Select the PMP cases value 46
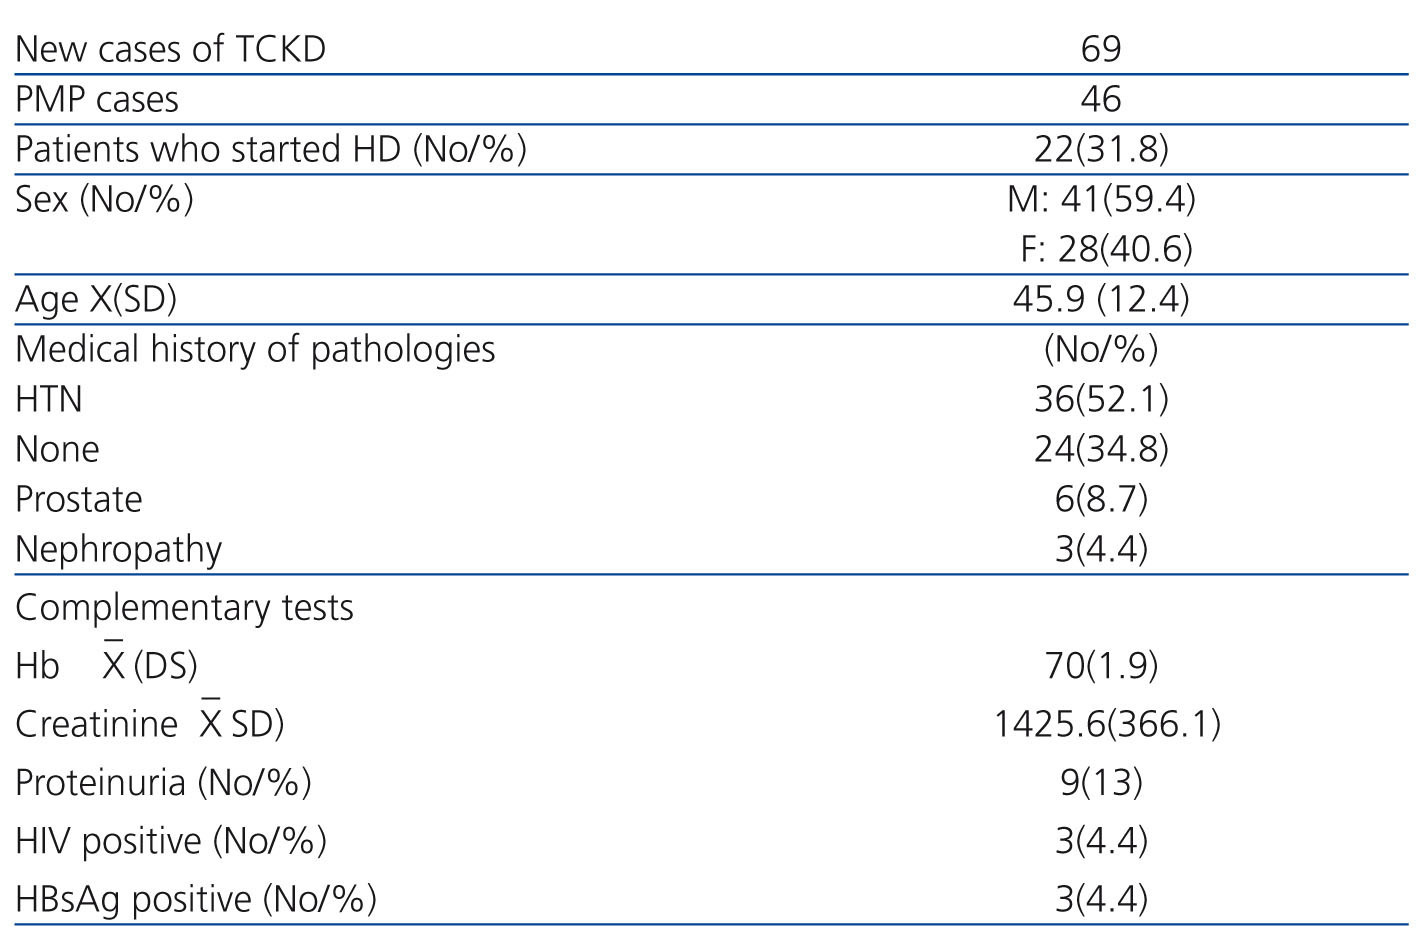Screen dimensions: 1424x943 pyautogui.click(x=1100, y=99)
